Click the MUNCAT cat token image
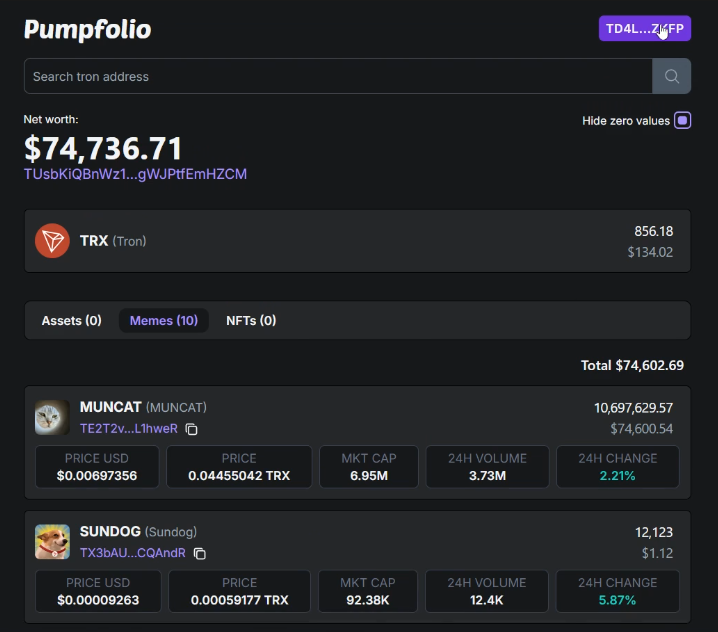Viewport: 718px width, 632px height. coord(52,417)
